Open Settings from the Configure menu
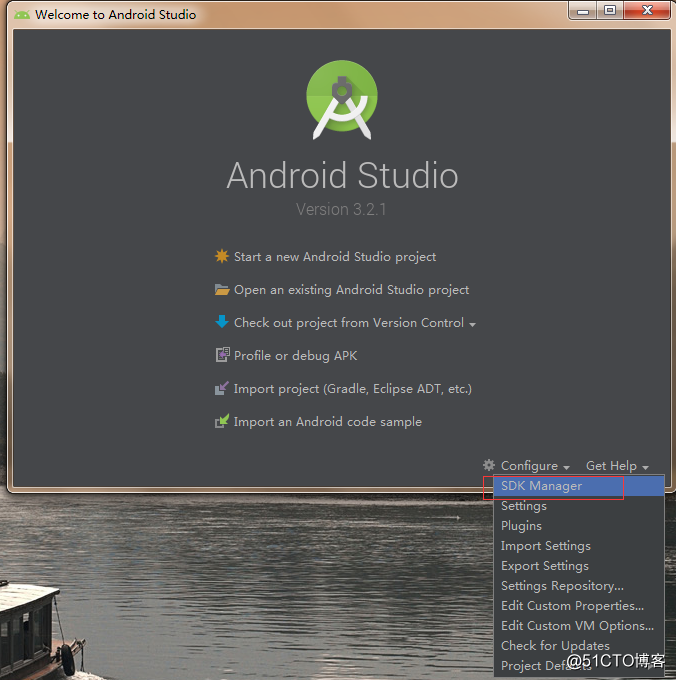 pos(579,506)
